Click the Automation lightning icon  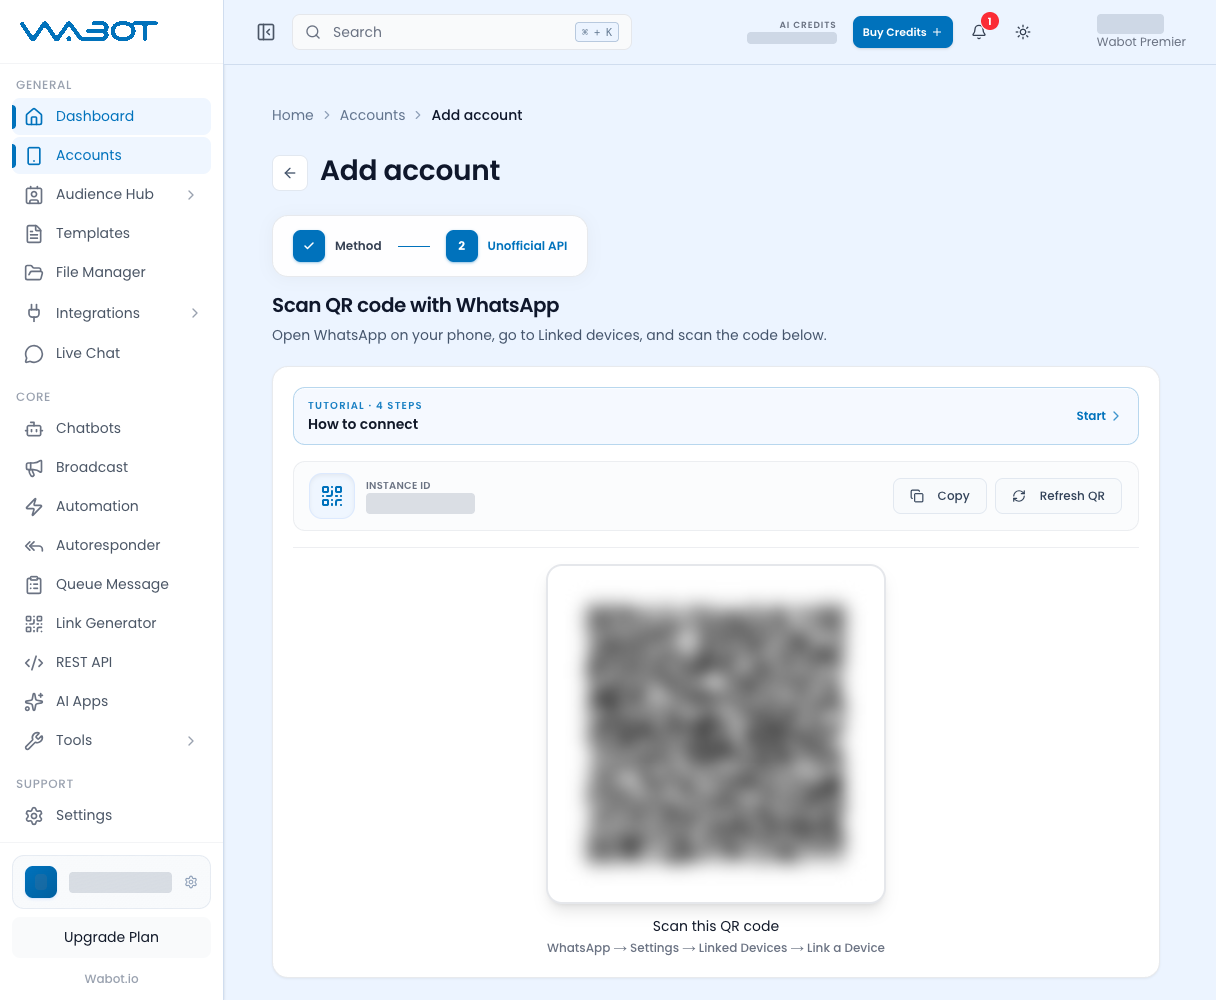click(x=34, y=506)
